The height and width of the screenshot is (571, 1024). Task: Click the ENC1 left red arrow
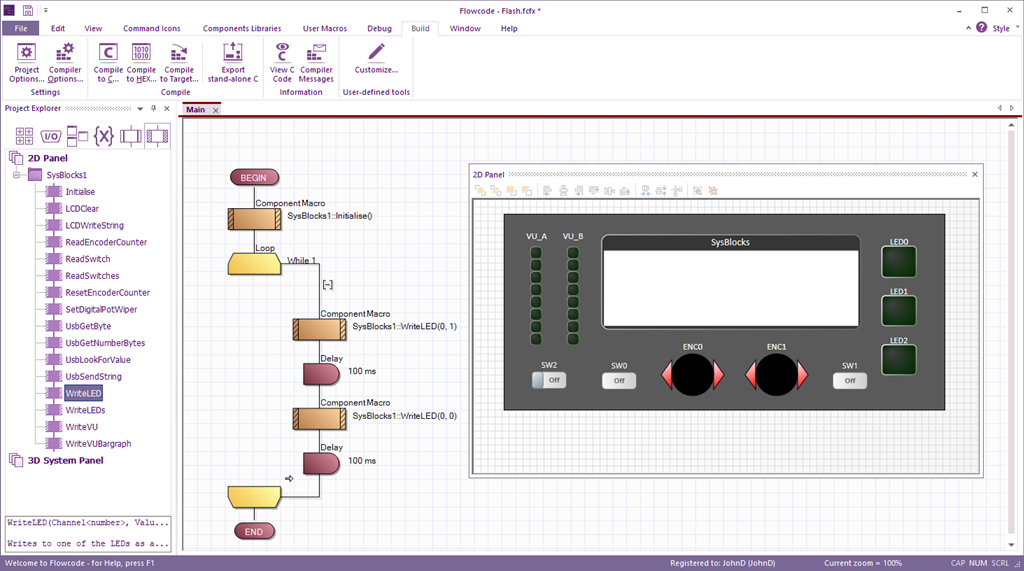[x=751, y=376]
